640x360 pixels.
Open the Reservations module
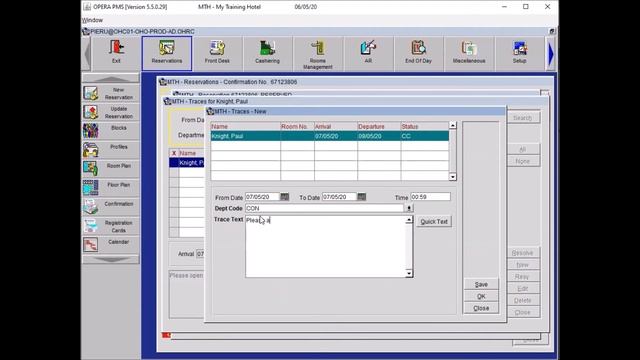pos(167,53)
